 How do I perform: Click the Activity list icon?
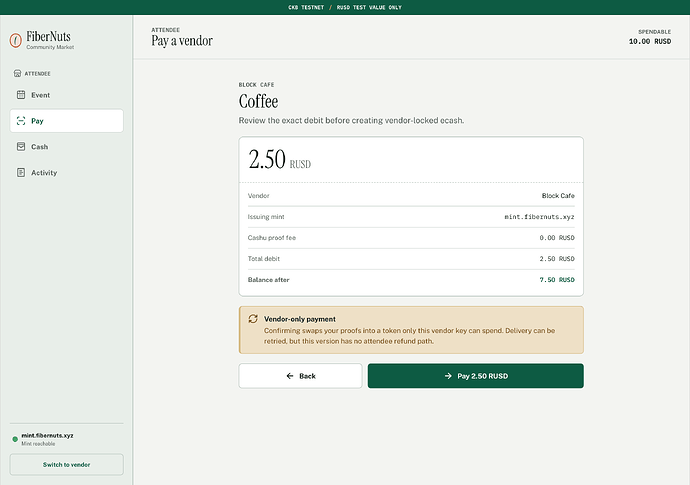click(21, 173)
